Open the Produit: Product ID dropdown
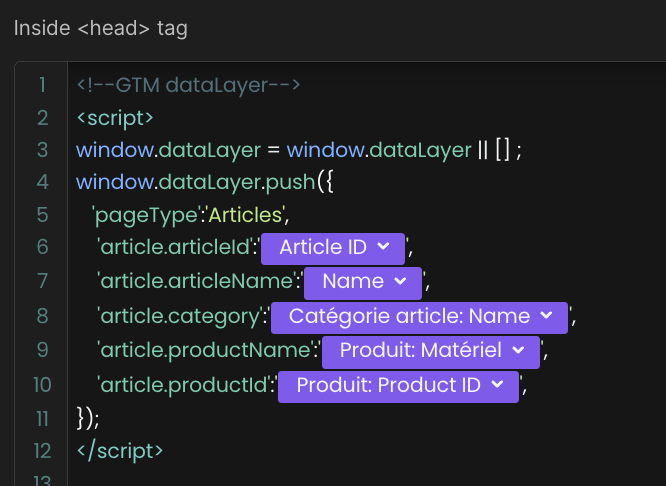This screenshot has height=486, width=666. click(398, 387)
